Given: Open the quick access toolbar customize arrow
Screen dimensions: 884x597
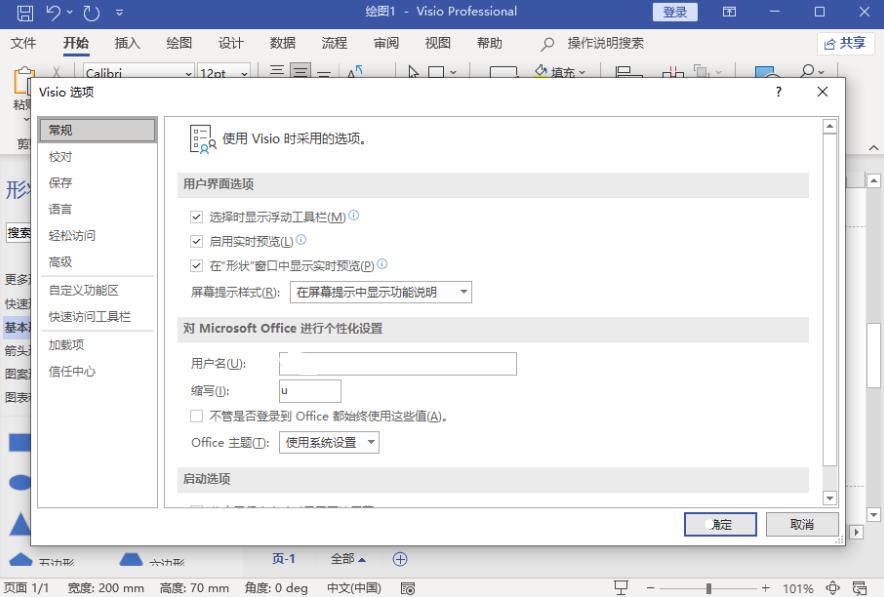Looking at the screenshot, I should tap(120, 12).
